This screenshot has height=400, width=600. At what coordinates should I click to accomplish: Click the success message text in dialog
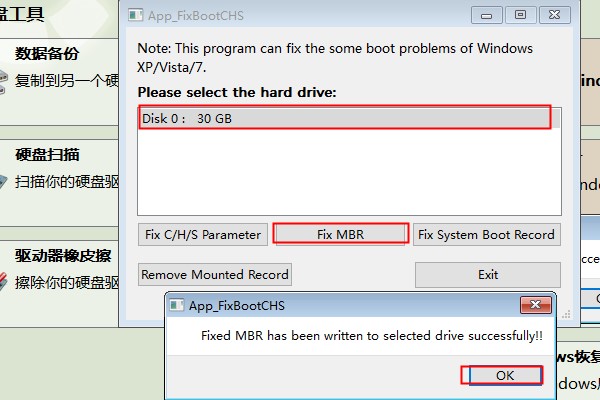coord(372,336)
